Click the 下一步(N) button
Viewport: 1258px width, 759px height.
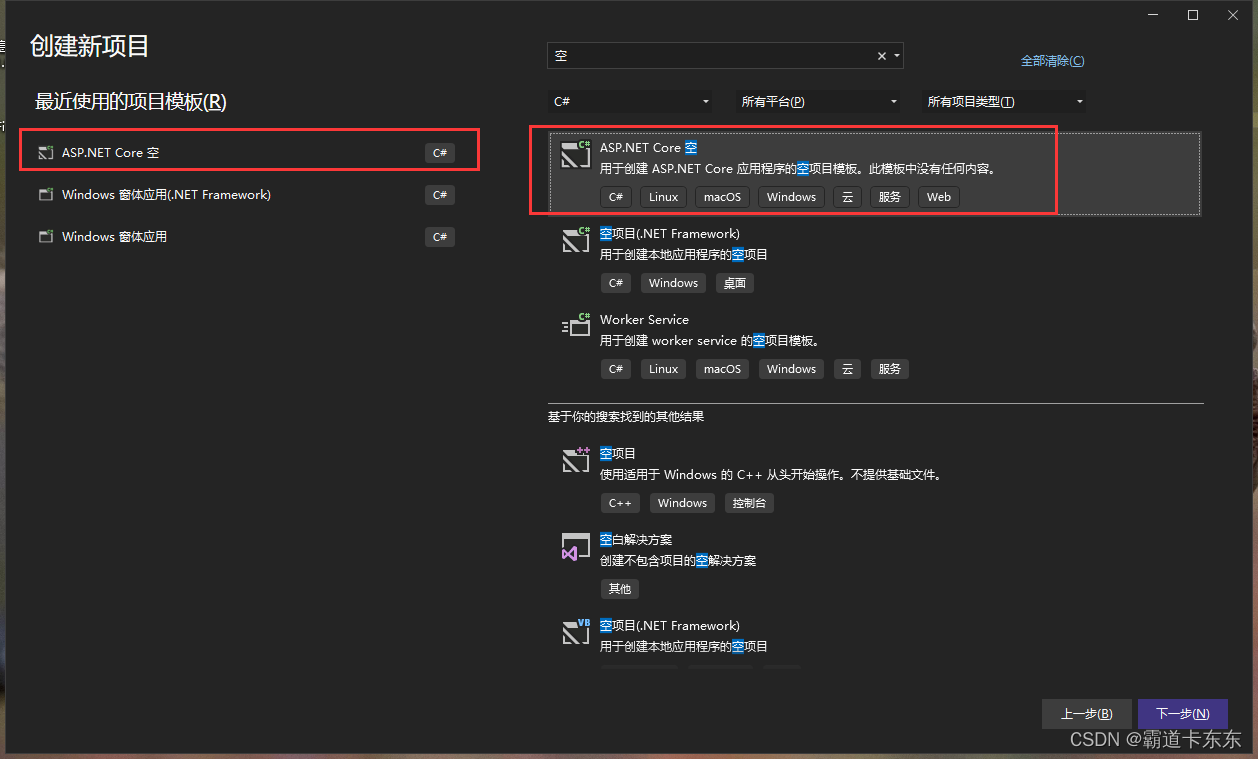[x=1183, y=714]
